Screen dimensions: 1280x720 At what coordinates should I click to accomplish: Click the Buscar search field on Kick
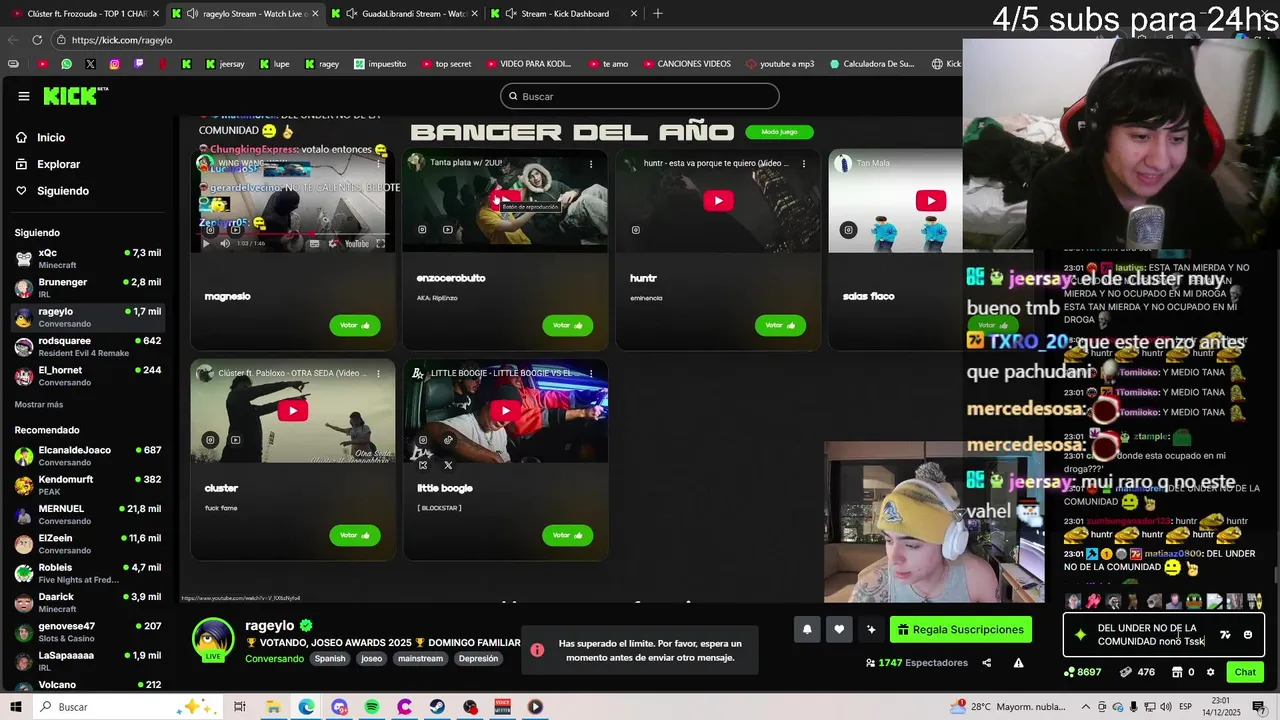(639, 96)
